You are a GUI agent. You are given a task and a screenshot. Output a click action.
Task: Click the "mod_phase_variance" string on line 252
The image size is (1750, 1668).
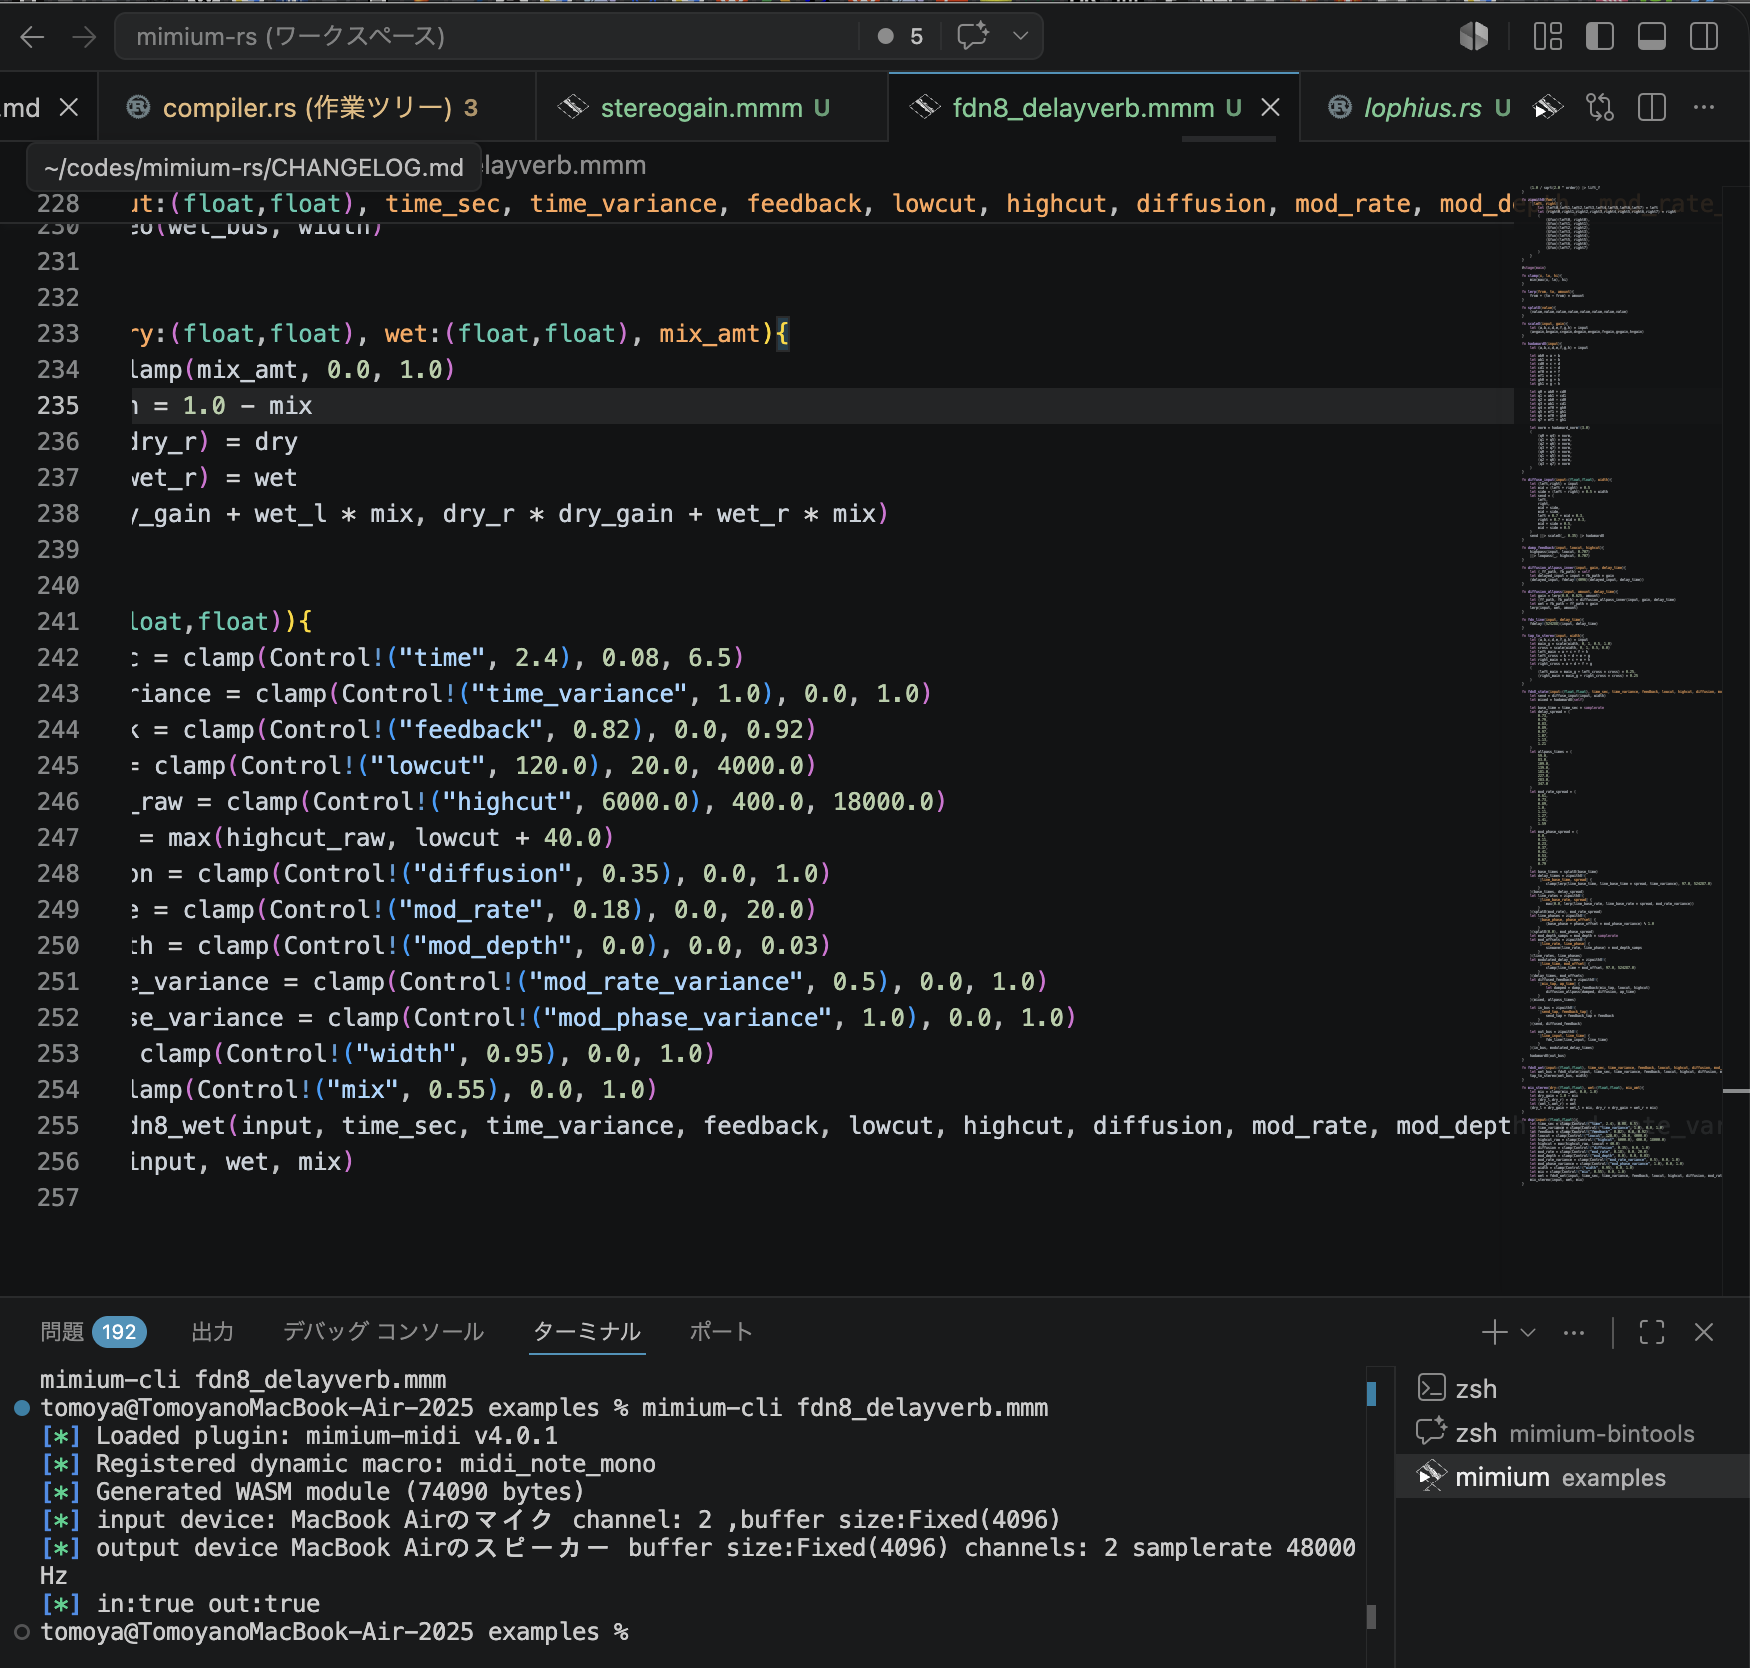click(688, 1018)
